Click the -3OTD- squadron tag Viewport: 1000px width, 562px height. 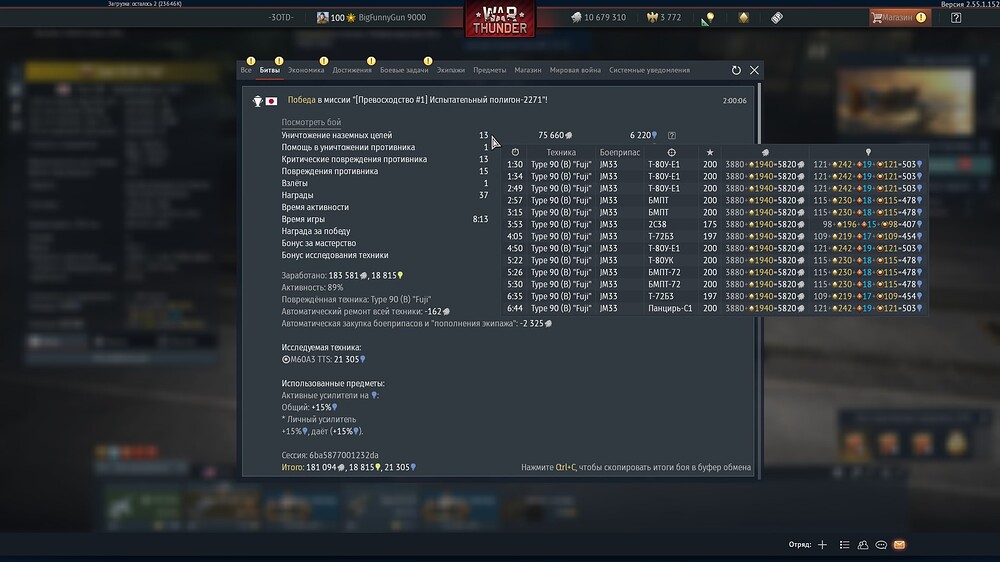(281, 18)
